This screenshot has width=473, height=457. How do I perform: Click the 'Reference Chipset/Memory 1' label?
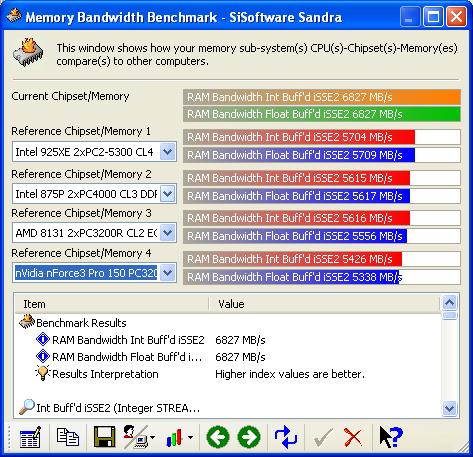(81, 131)
